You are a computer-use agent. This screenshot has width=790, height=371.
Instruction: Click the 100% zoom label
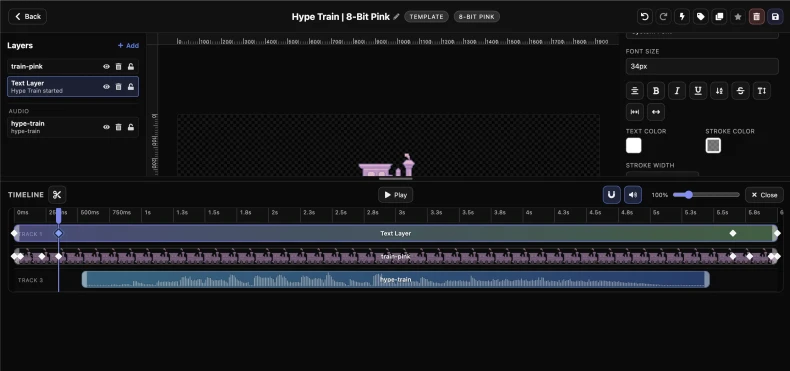point(660,195)
